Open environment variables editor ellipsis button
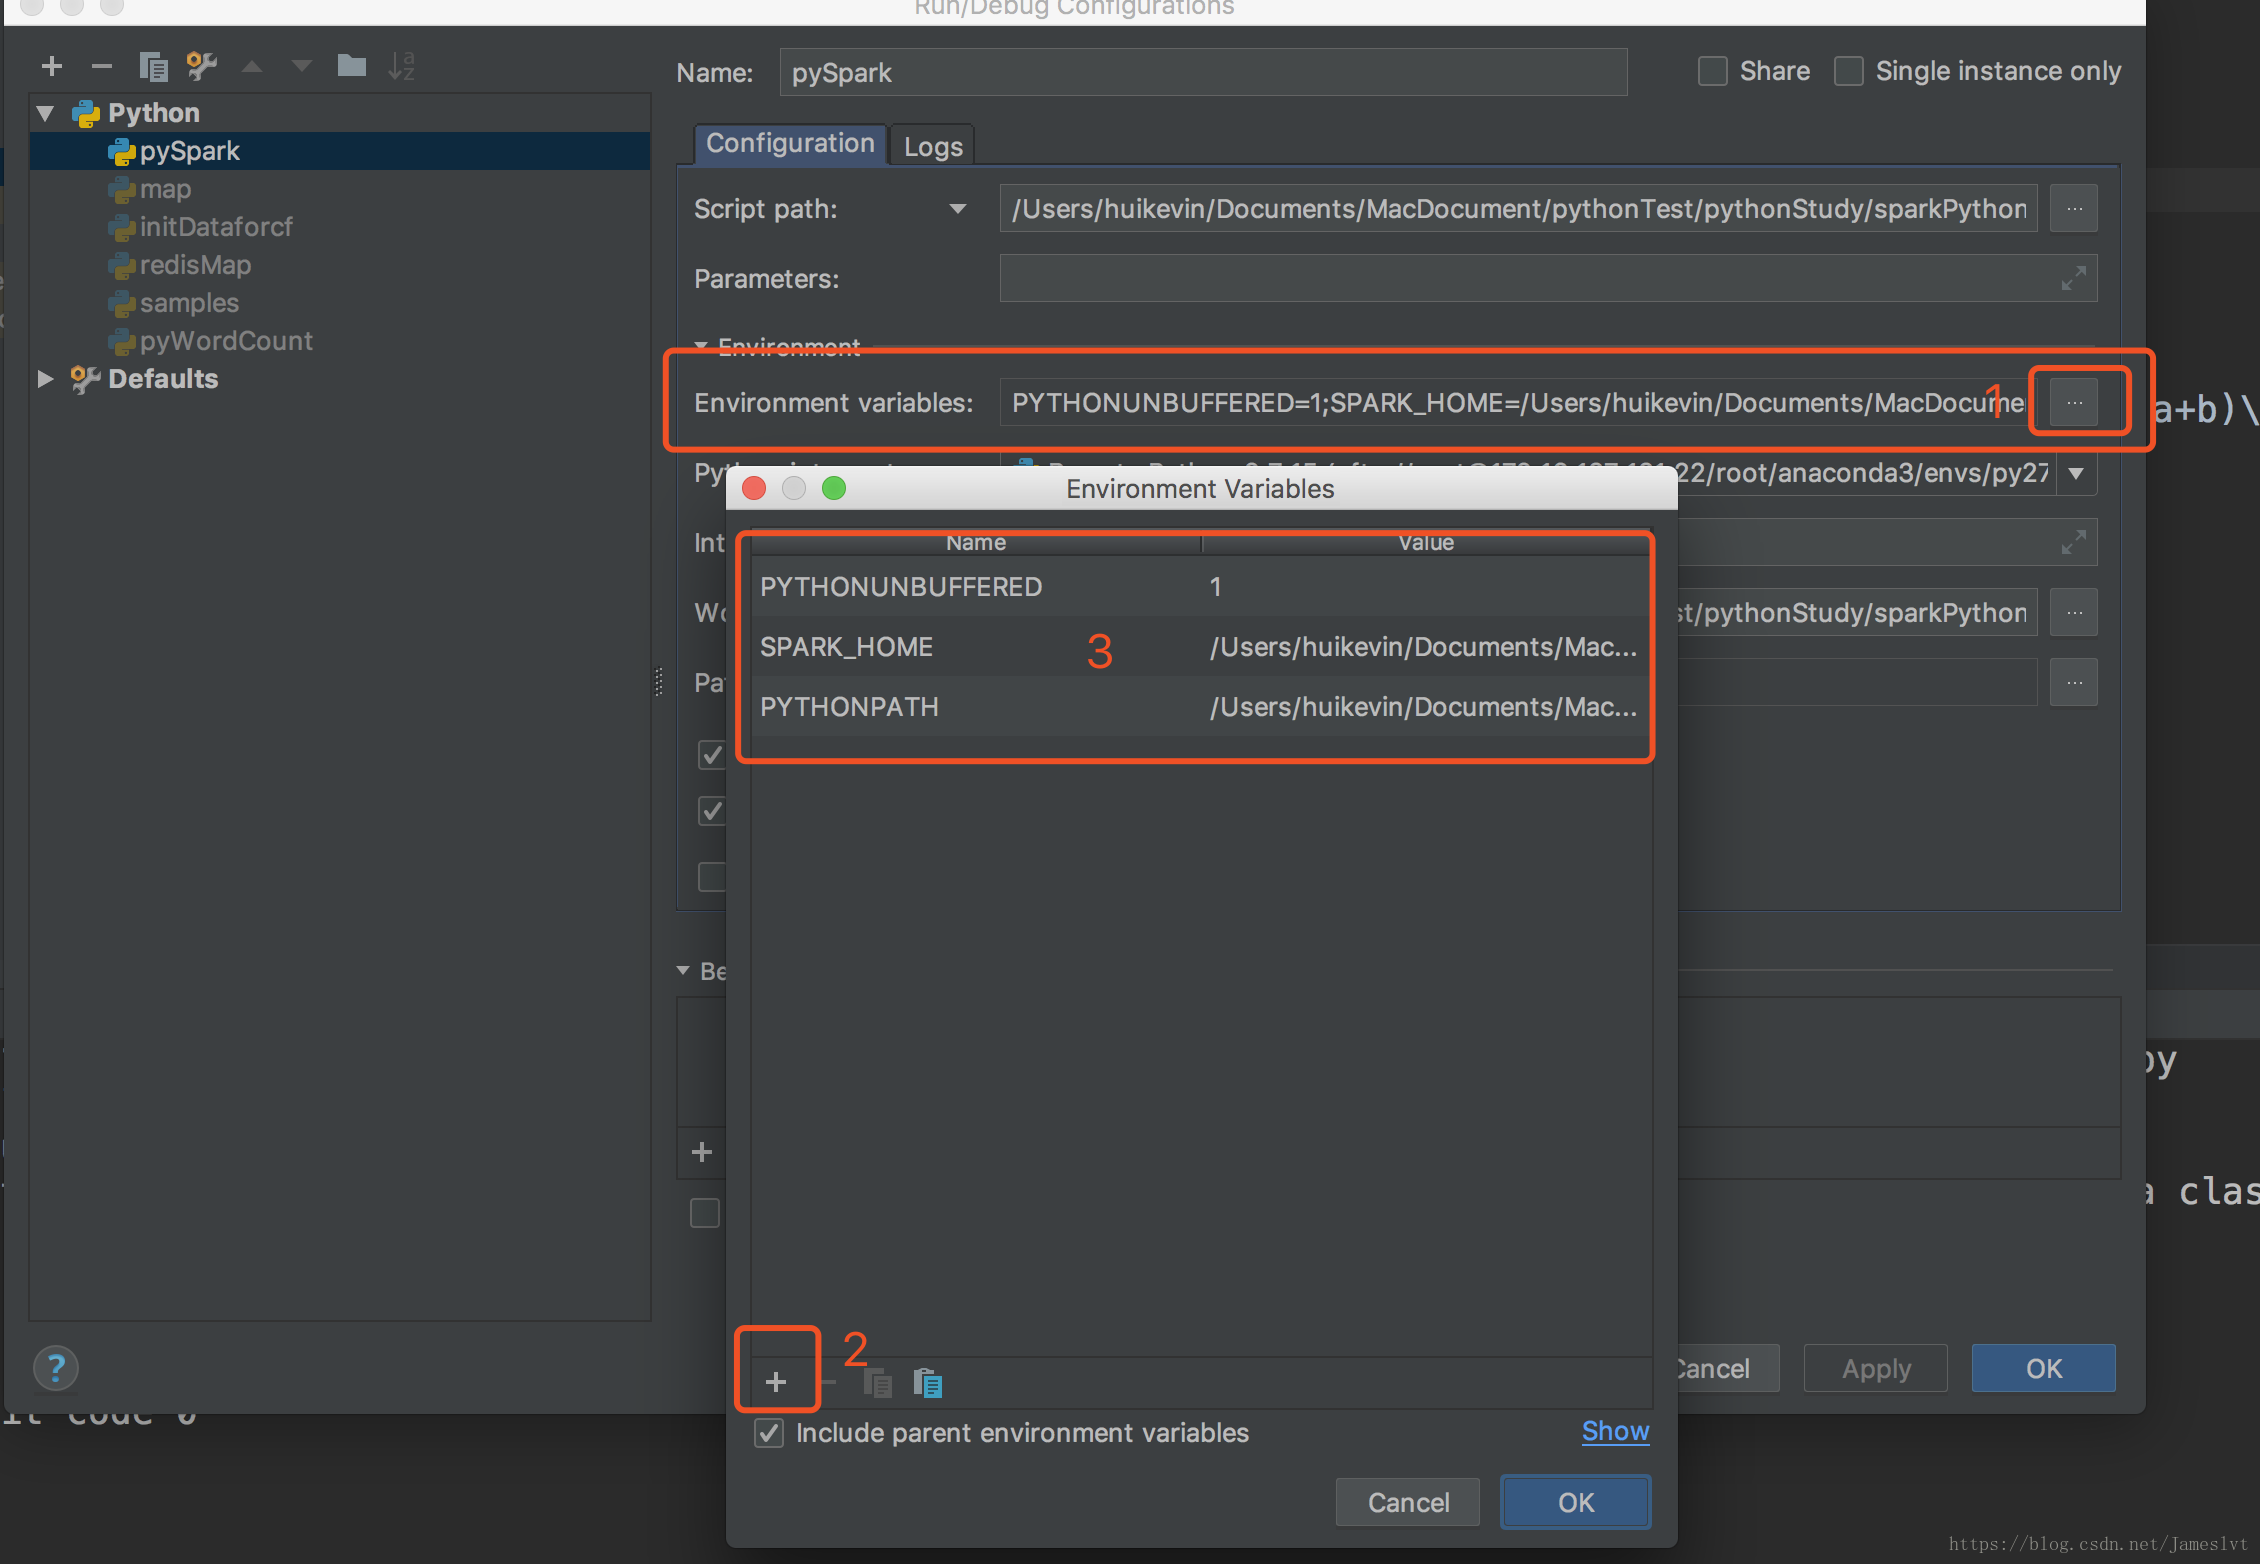 [2074, 402]
